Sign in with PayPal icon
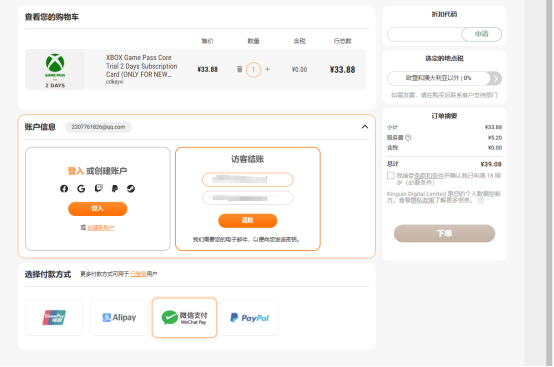554x367 pixels. tap(115, 189)
